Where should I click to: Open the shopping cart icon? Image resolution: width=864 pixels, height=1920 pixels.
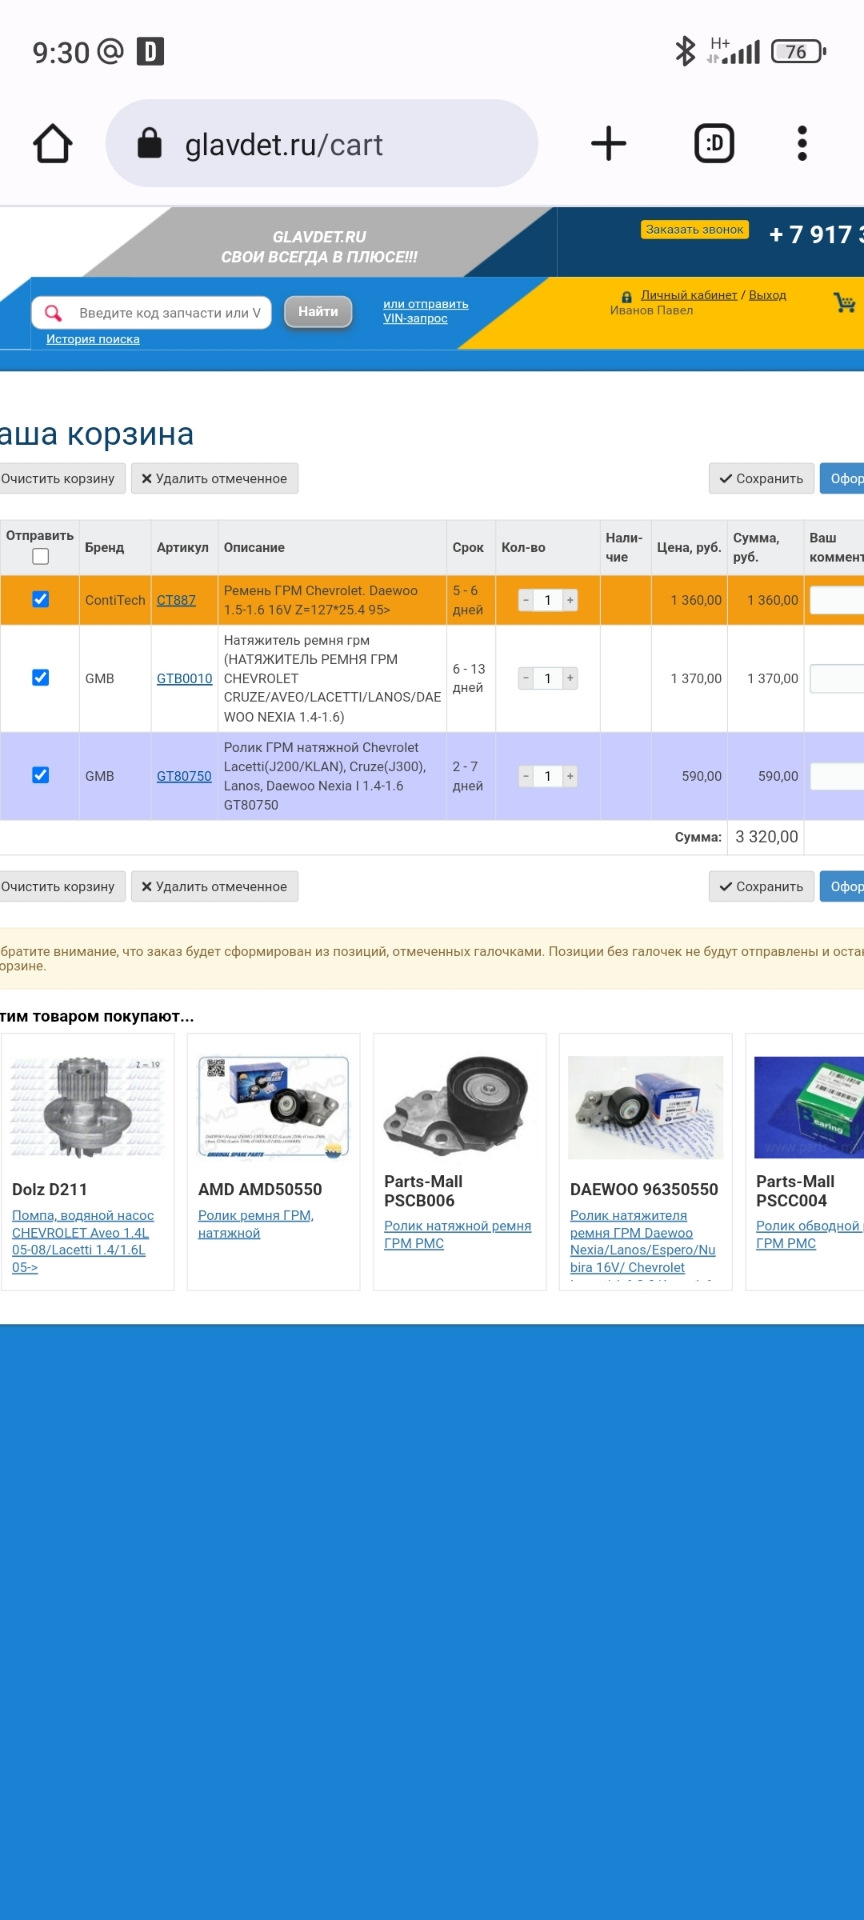pyautogui.click(x=845, y=302)
